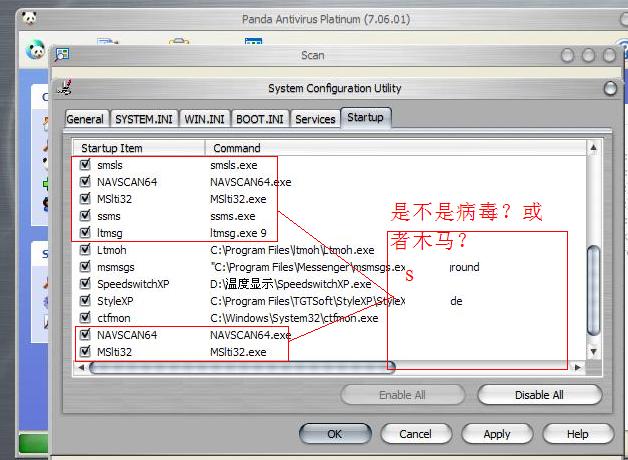This screenshot has width=628, height=460.
Task: Select the D:\温度显示\SpeedswitchXP.exe command
Action: coord(291,284)
